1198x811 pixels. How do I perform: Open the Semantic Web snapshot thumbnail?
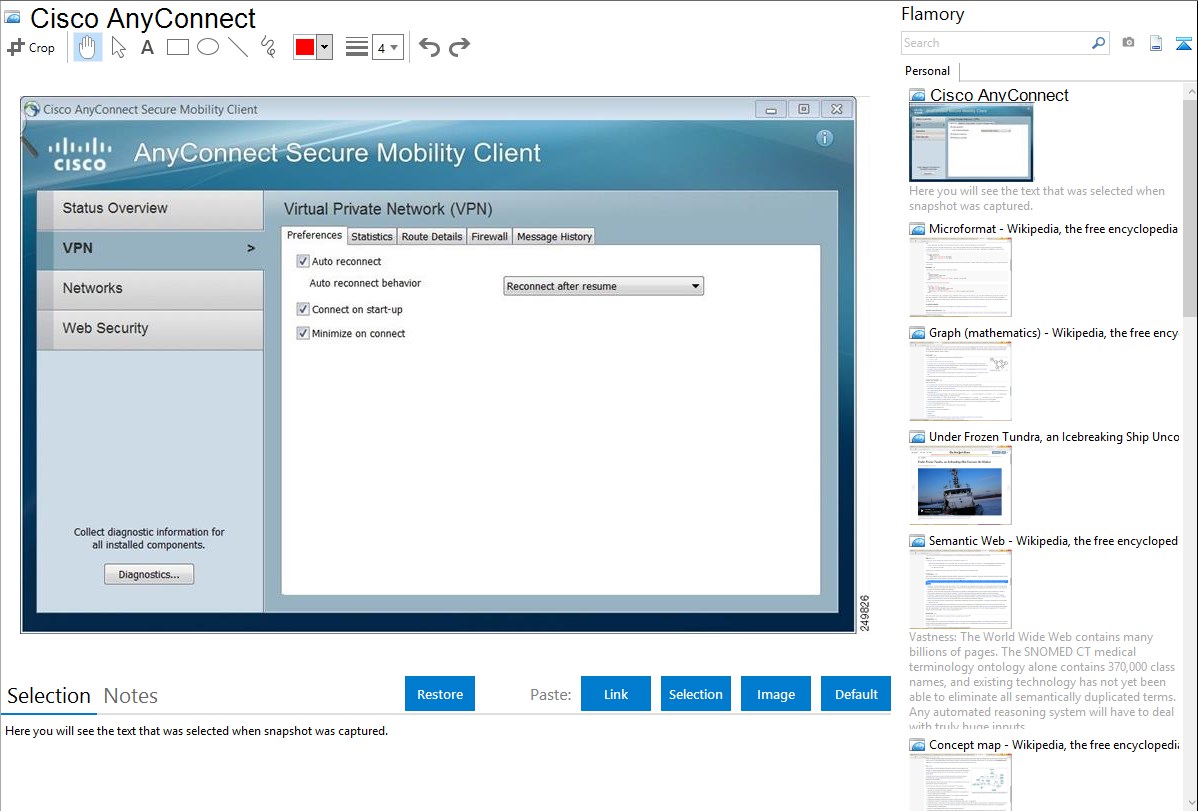point(960,589)
